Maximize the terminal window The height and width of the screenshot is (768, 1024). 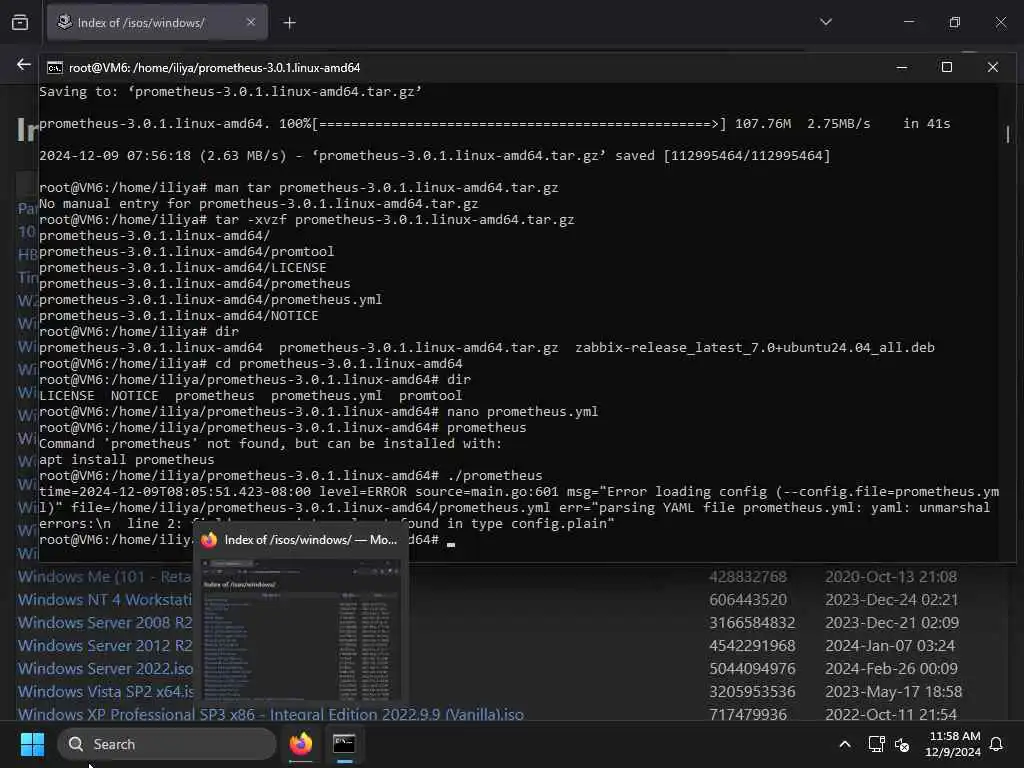click(946, 67)
